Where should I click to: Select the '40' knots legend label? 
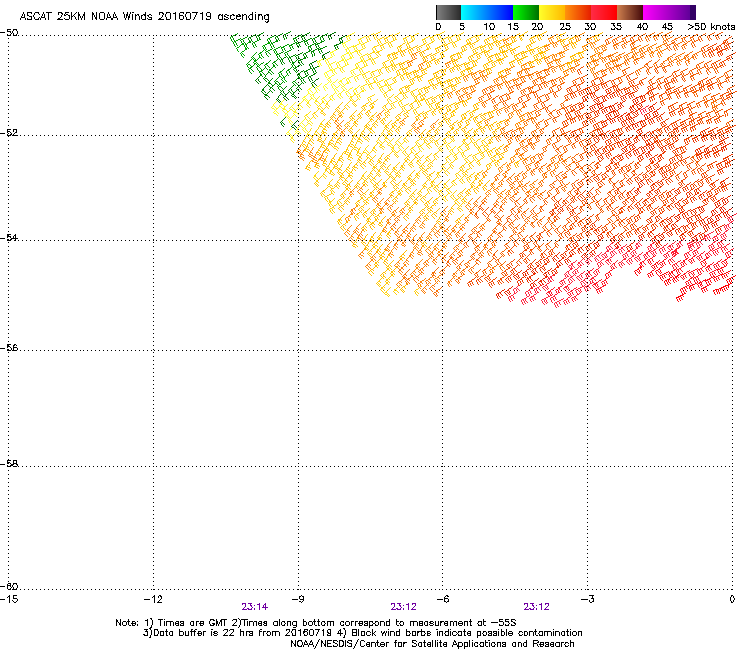pos(642,27)
